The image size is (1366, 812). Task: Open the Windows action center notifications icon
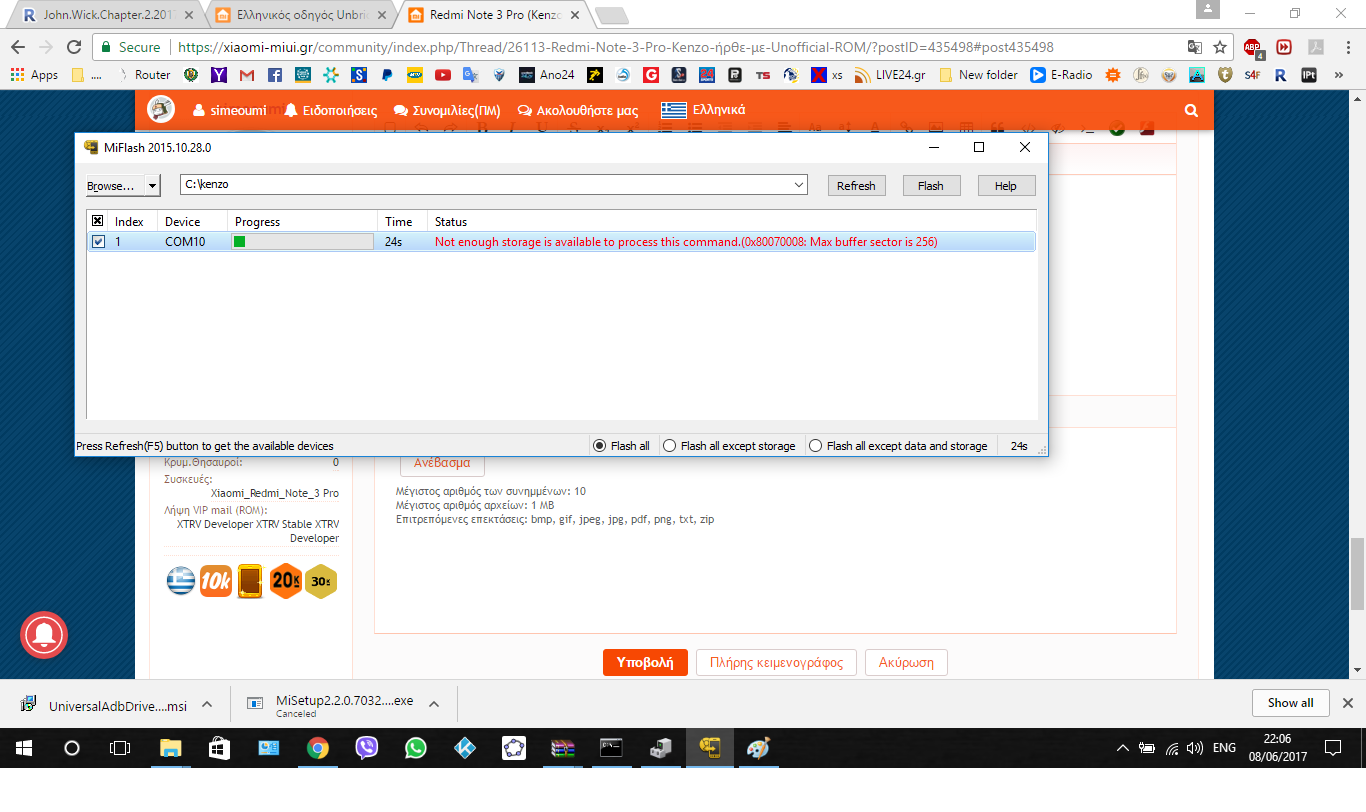(x=1332, y=747)
